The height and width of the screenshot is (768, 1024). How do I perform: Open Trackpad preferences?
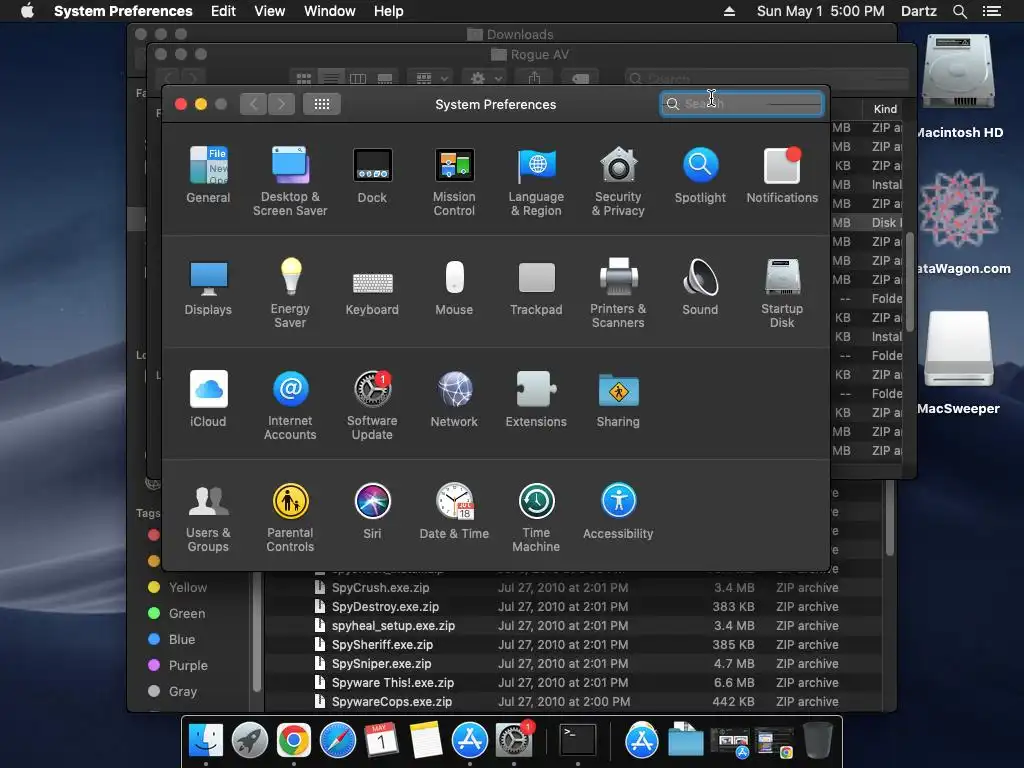pyautogui.click(x=536, y=287)
